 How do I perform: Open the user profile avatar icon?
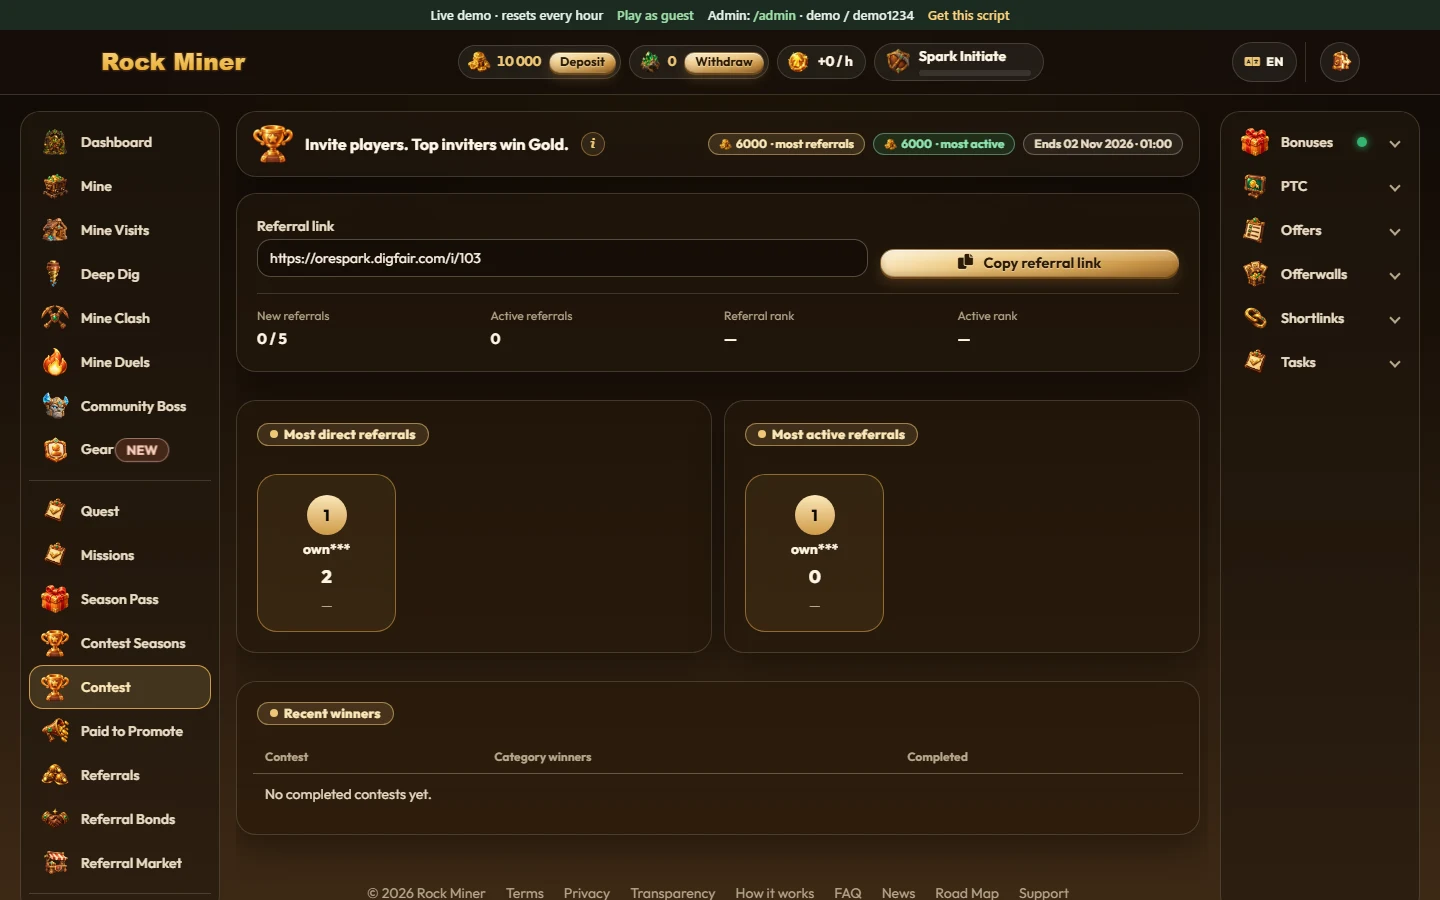pyautogui.click(x=1340, y=62)
